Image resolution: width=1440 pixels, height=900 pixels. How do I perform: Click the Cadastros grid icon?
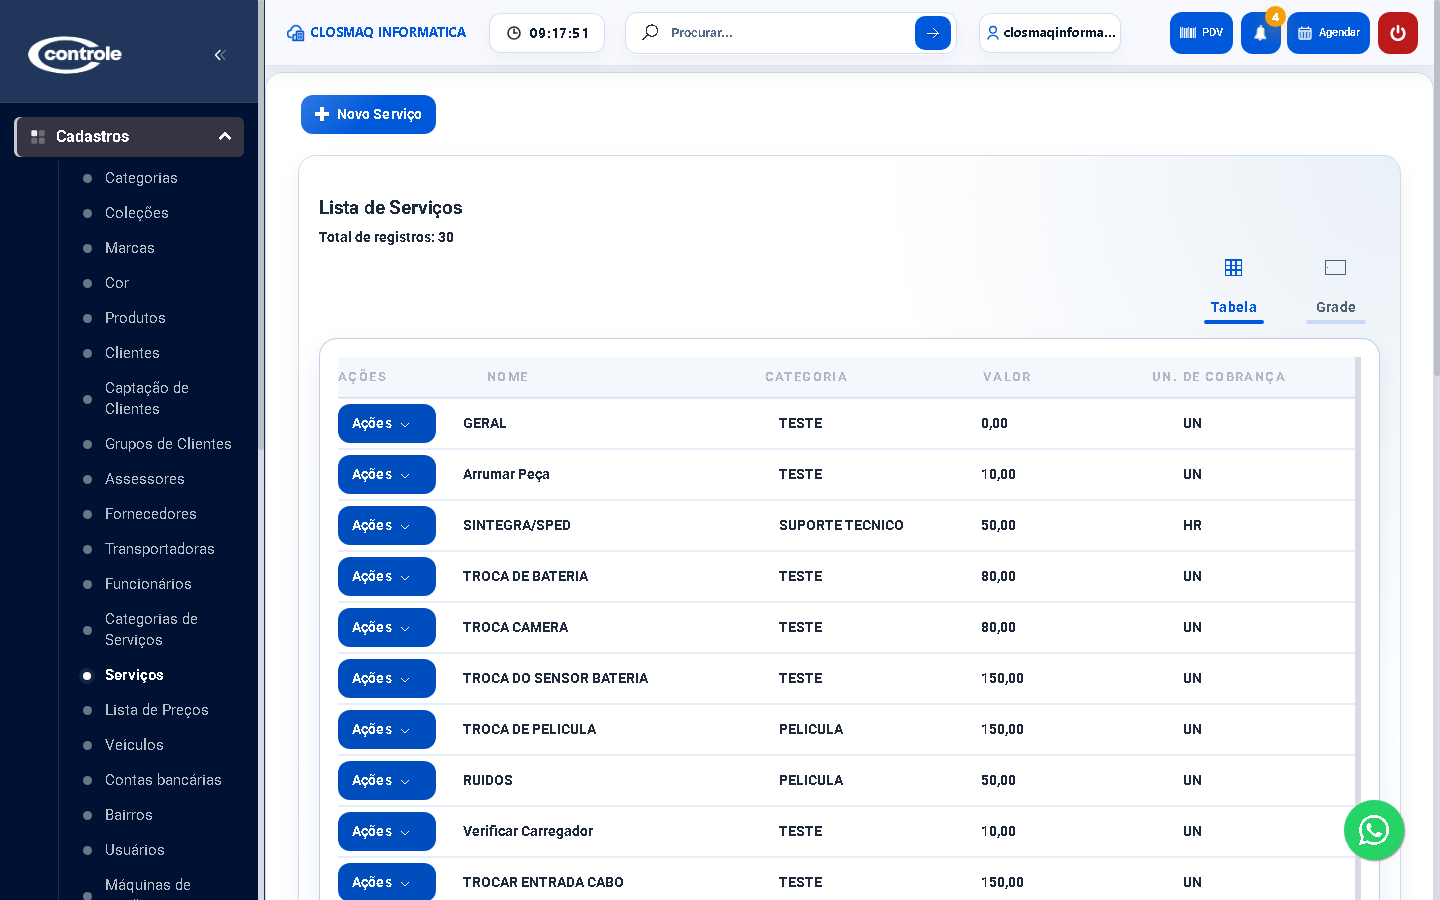[x=38, y=137]
